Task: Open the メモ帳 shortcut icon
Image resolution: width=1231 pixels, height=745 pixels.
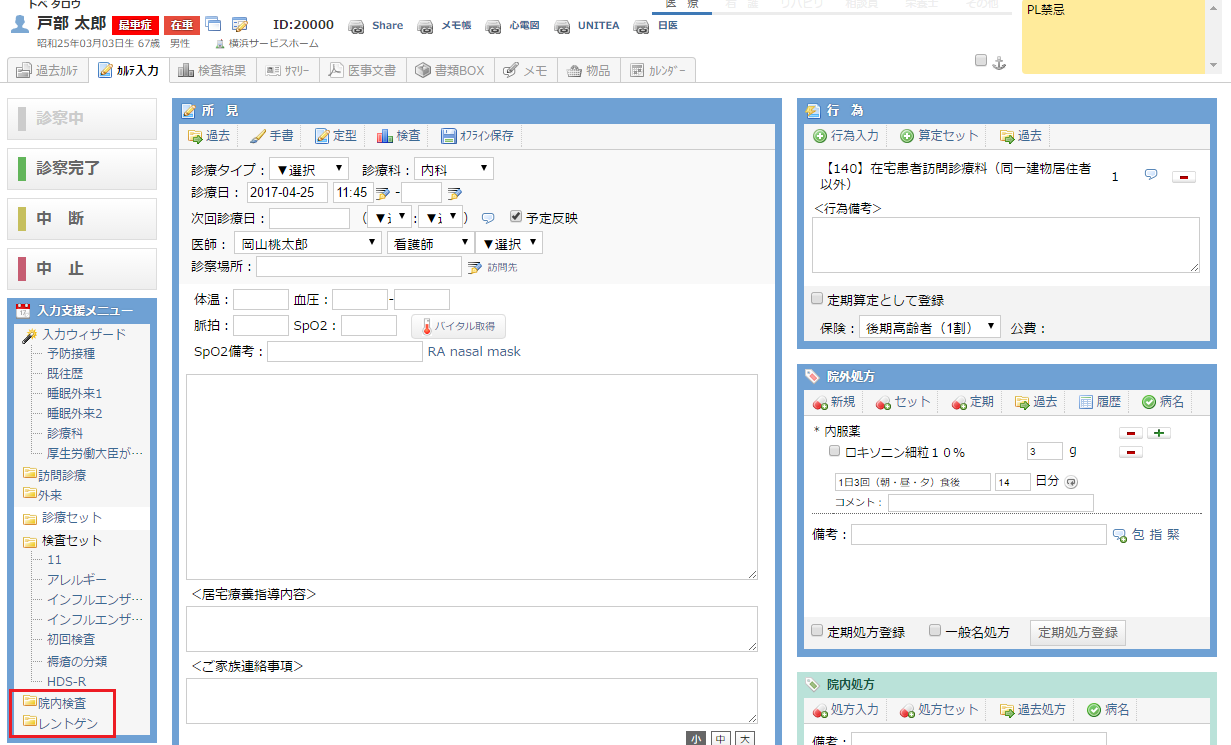Action: point(426,26)
